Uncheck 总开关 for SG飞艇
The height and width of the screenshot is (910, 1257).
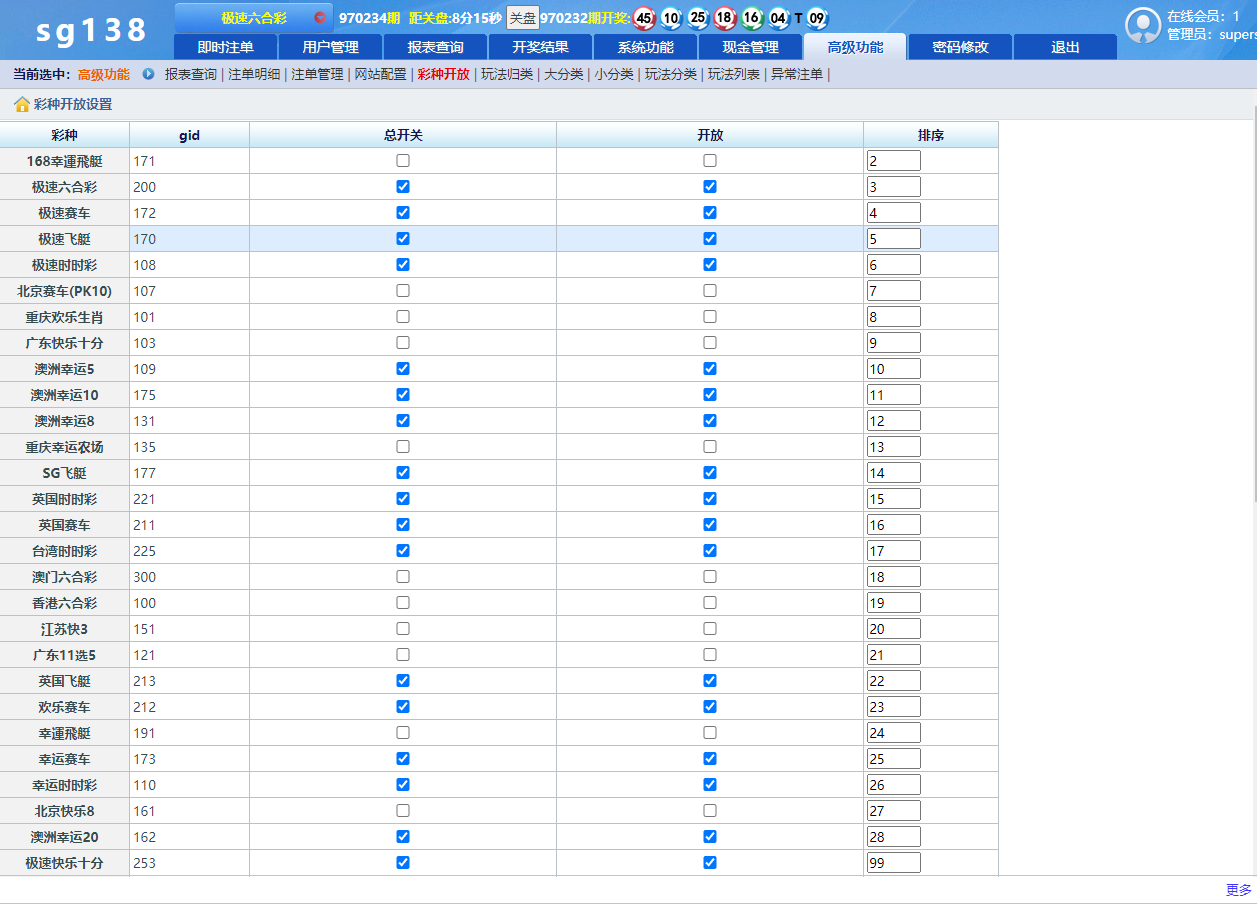point(403,472)
